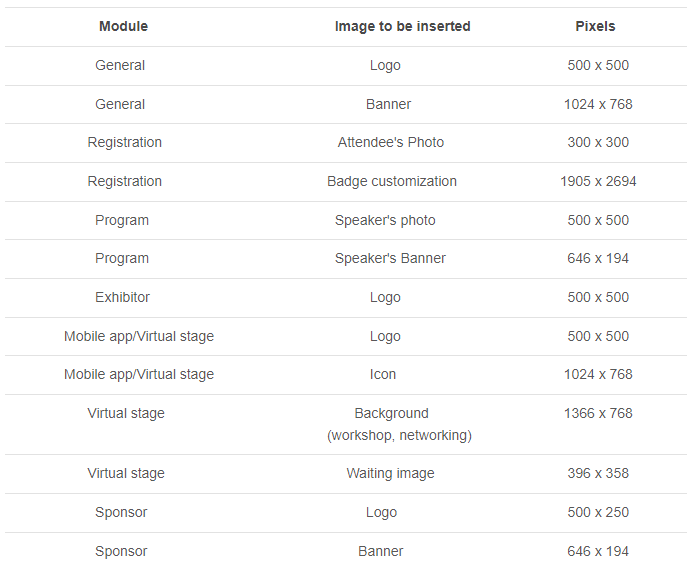Click the Exhibitor module cell
The height and width of the screenshot is (569, 694).
pos(123,297)
